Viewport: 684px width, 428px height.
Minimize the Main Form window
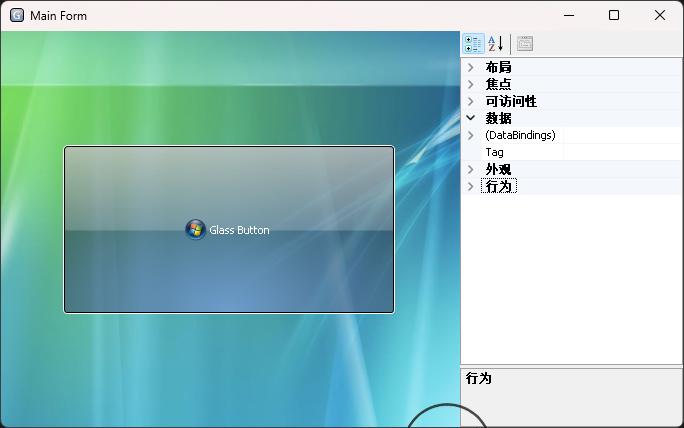pyautogui.click(x=569, y=15)
